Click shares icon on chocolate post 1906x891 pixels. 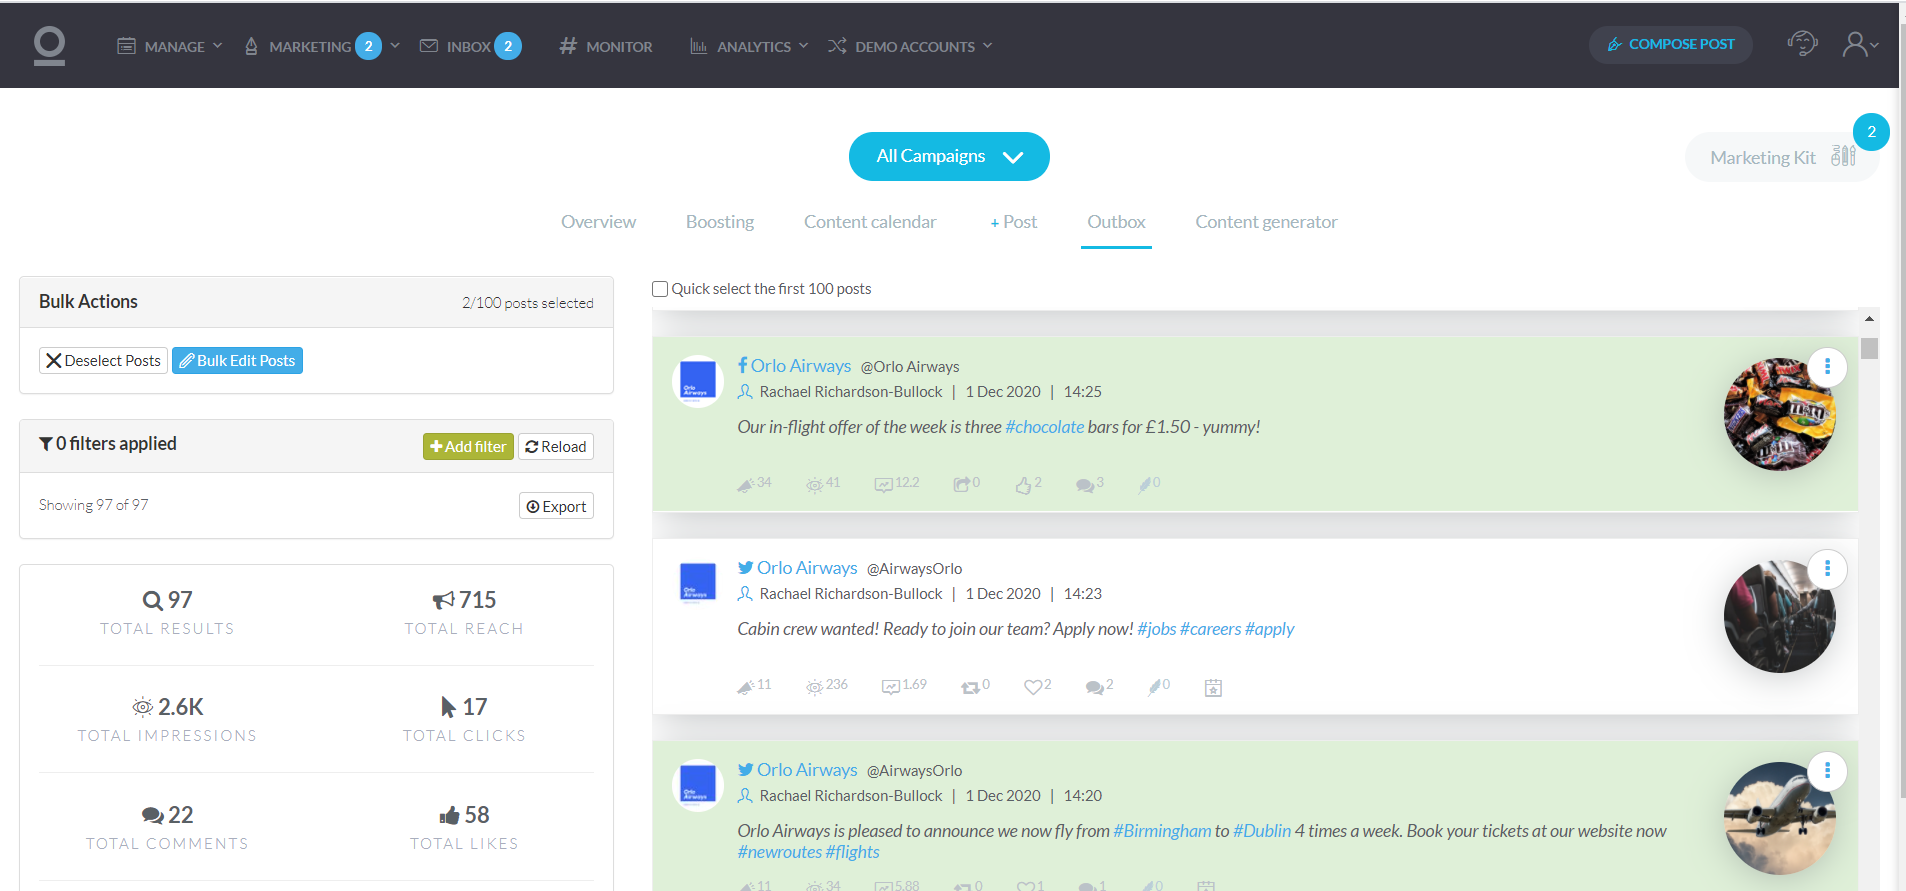(961, 485)
